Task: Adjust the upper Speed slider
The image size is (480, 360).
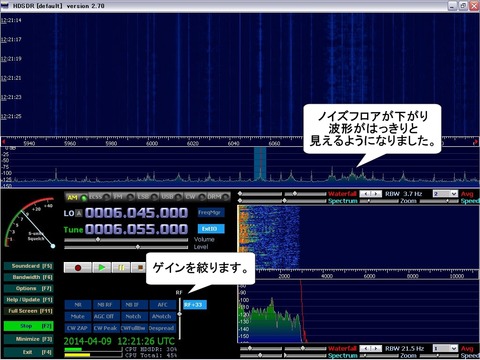Action: tap(439, 201)
